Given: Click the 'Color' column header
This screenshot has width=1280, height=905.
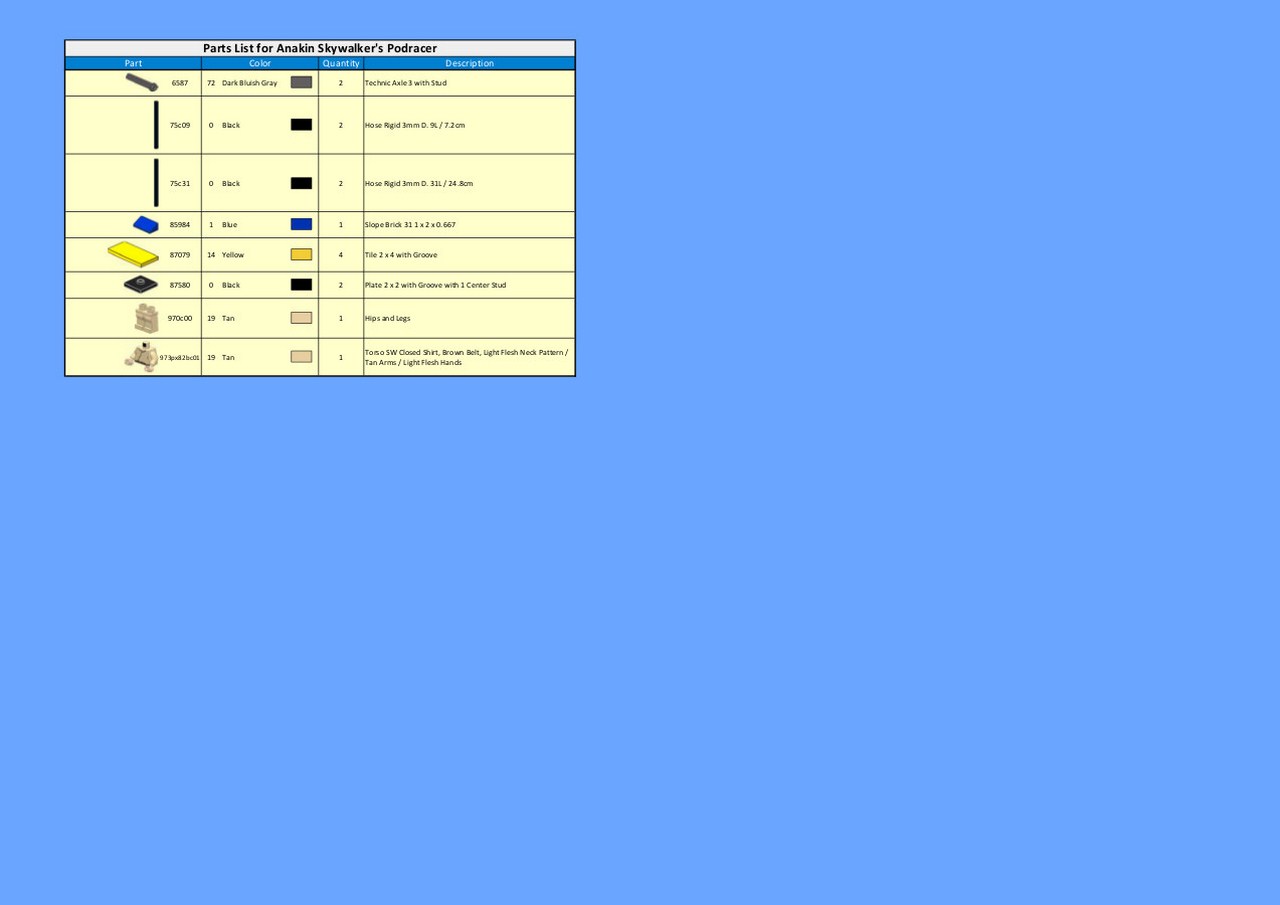Looking at the screenshot, I should 260,63.
